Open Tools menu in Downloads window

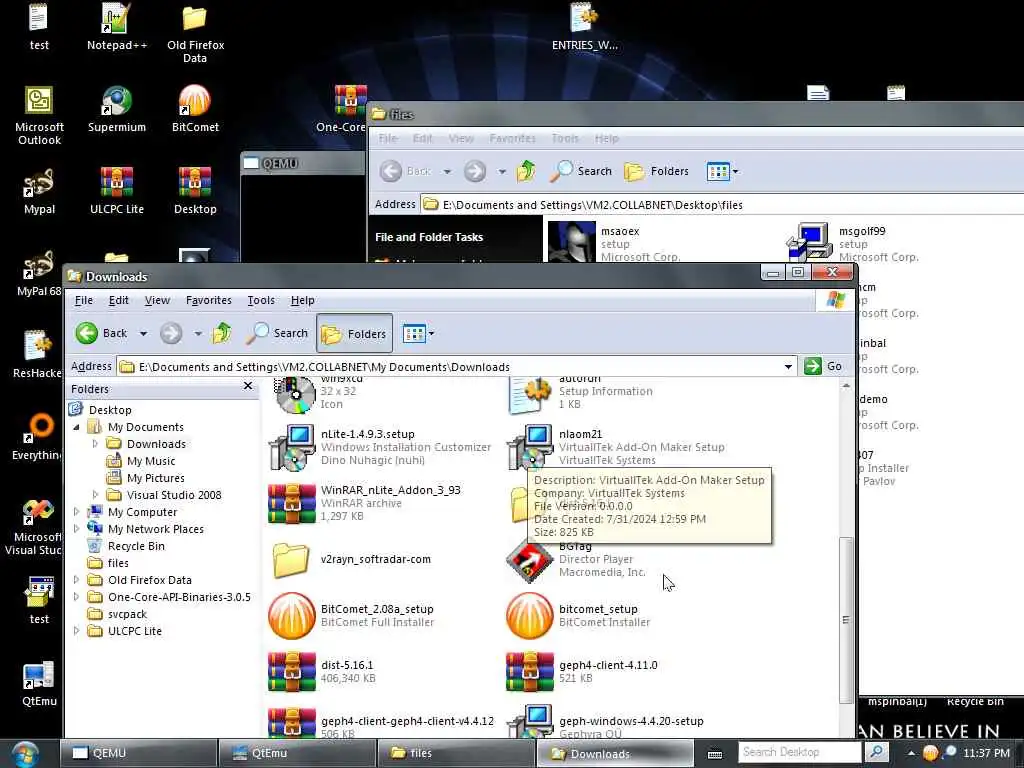pos(261,300)
